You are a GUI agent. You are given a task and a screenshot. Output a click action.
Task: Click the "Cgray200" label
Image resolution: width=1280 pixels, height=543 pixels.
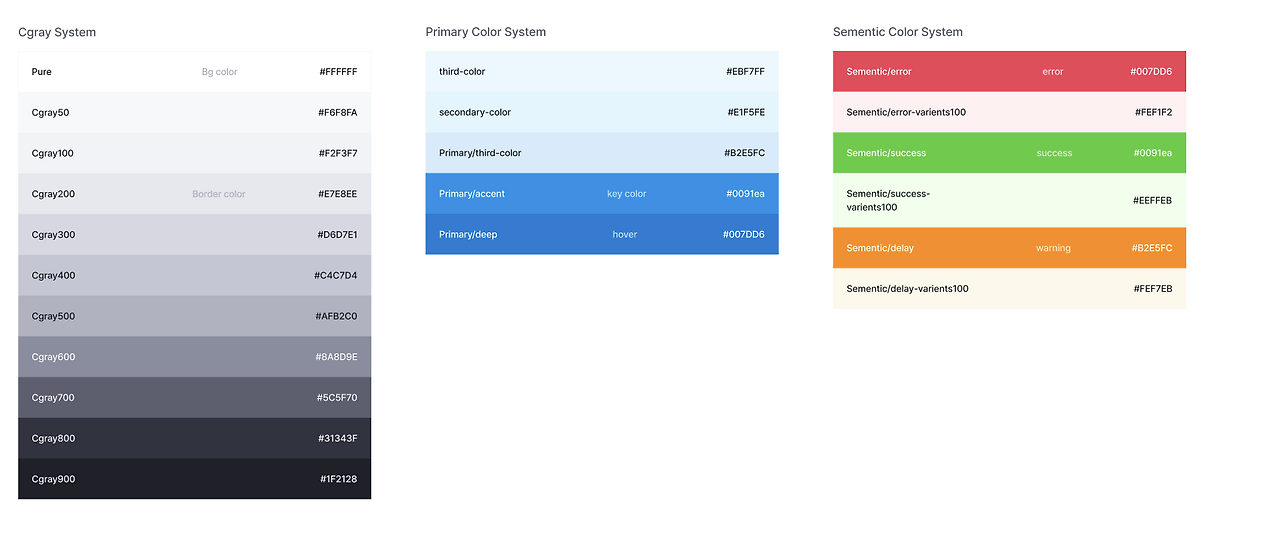(x=53, y=194)
